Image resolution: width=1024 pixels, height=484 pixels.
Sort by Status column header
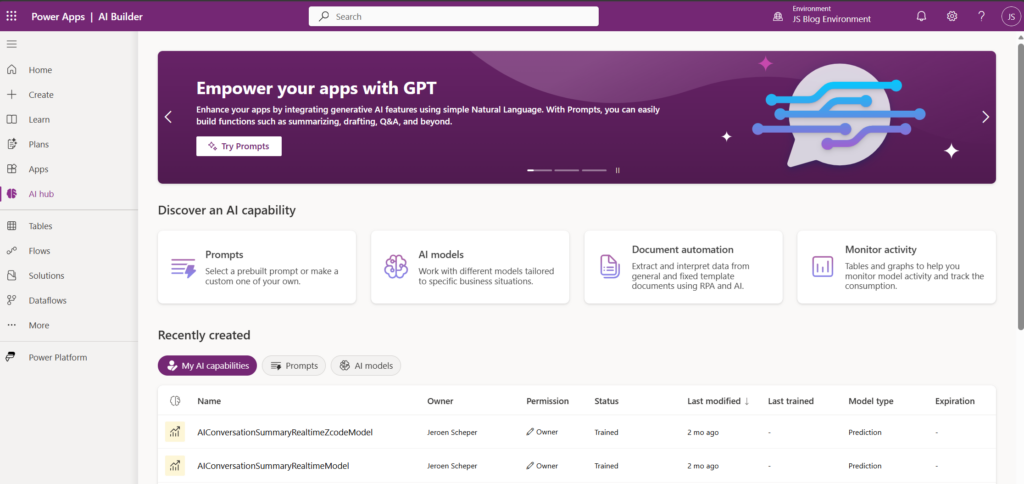(606, 401)
